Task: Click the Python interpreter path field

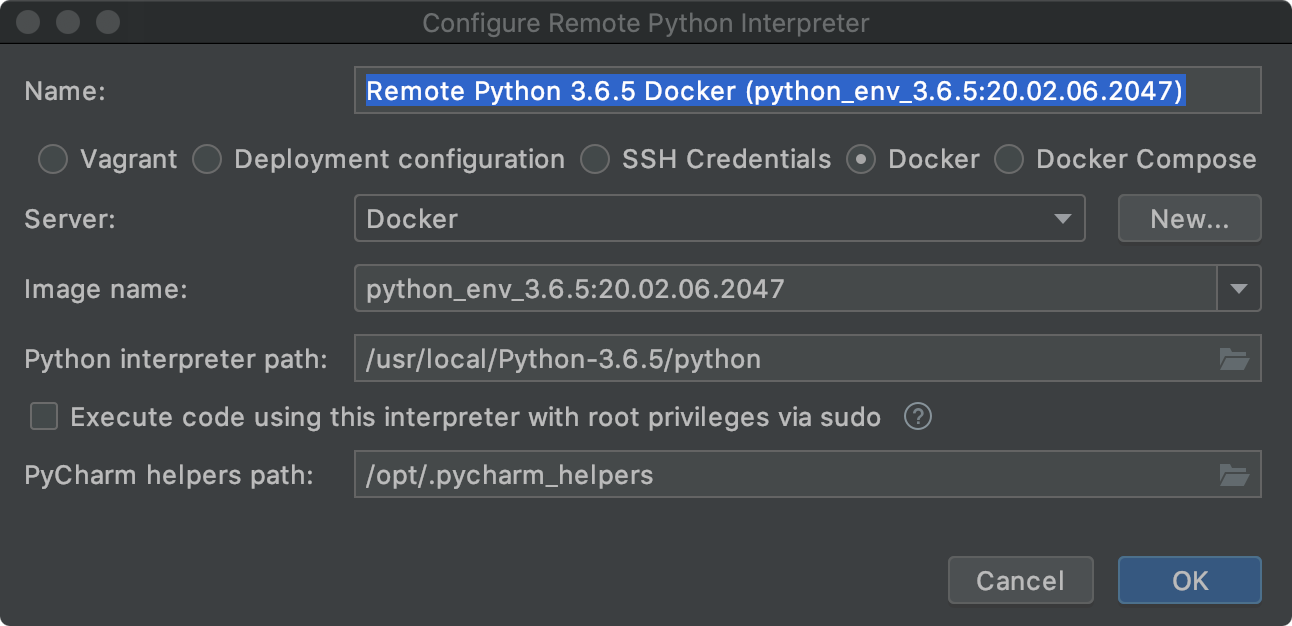Action: pyautogui.click(x=780, y=359)
